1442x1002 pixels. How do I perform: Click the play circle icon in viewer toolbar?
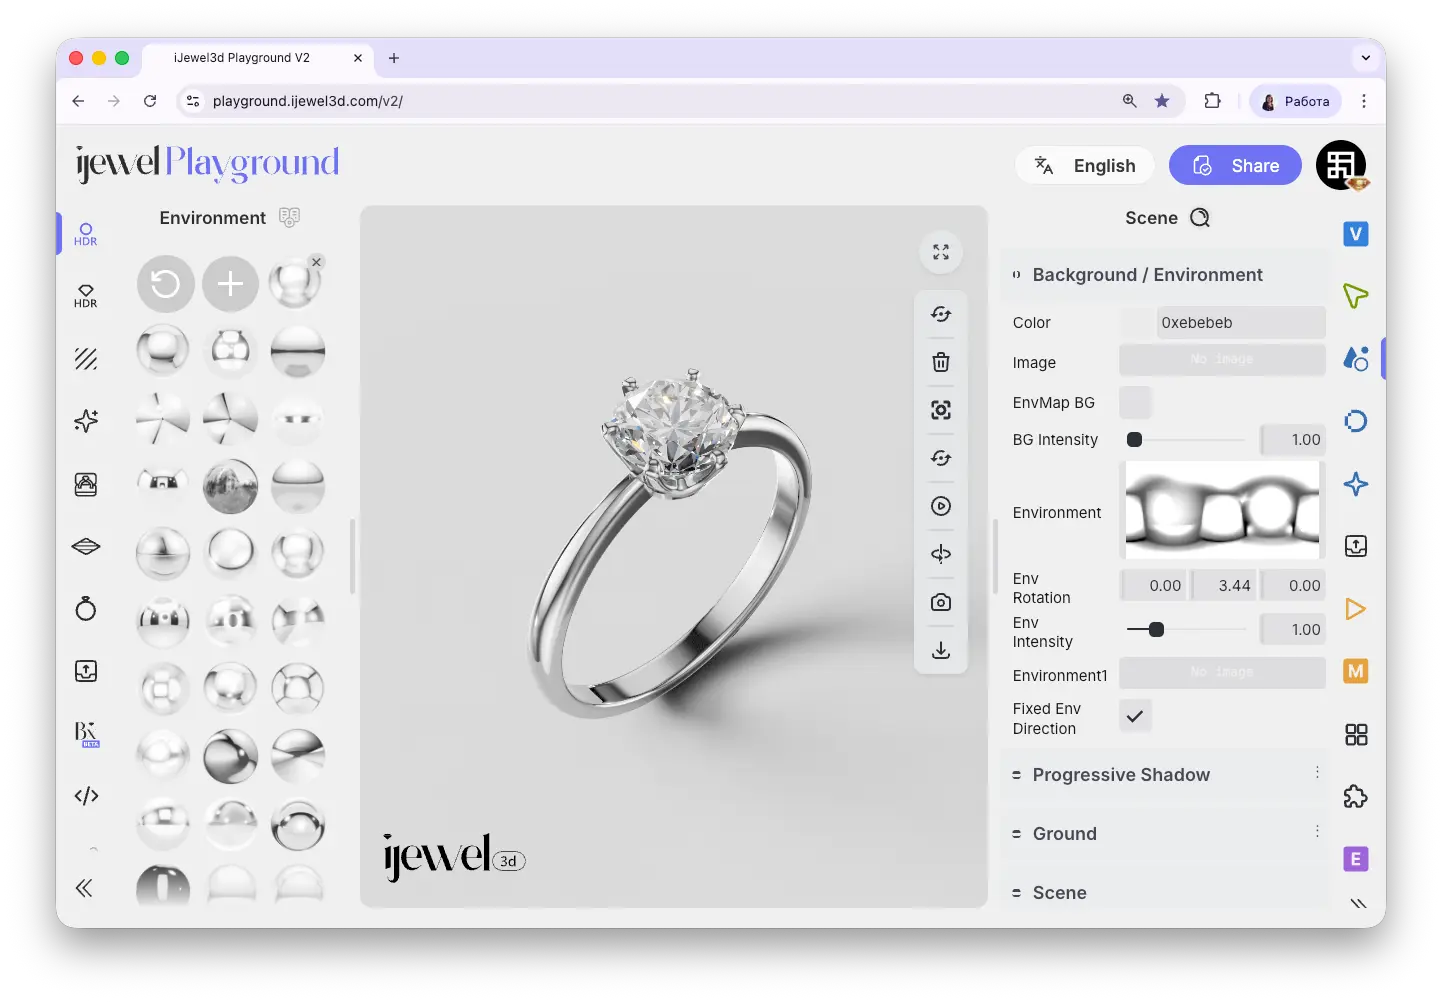pyautogui.click(x=941, y=506)
